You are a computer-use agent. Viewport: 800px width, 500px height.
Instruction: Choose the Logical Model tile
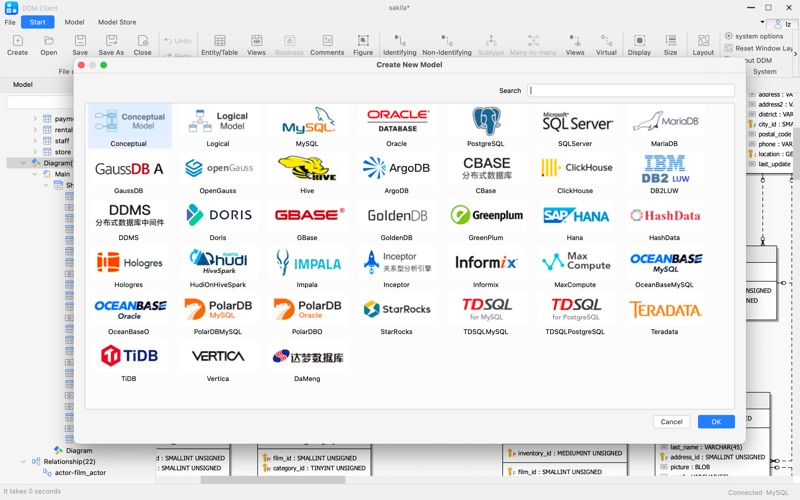click(x=218, y=127)
